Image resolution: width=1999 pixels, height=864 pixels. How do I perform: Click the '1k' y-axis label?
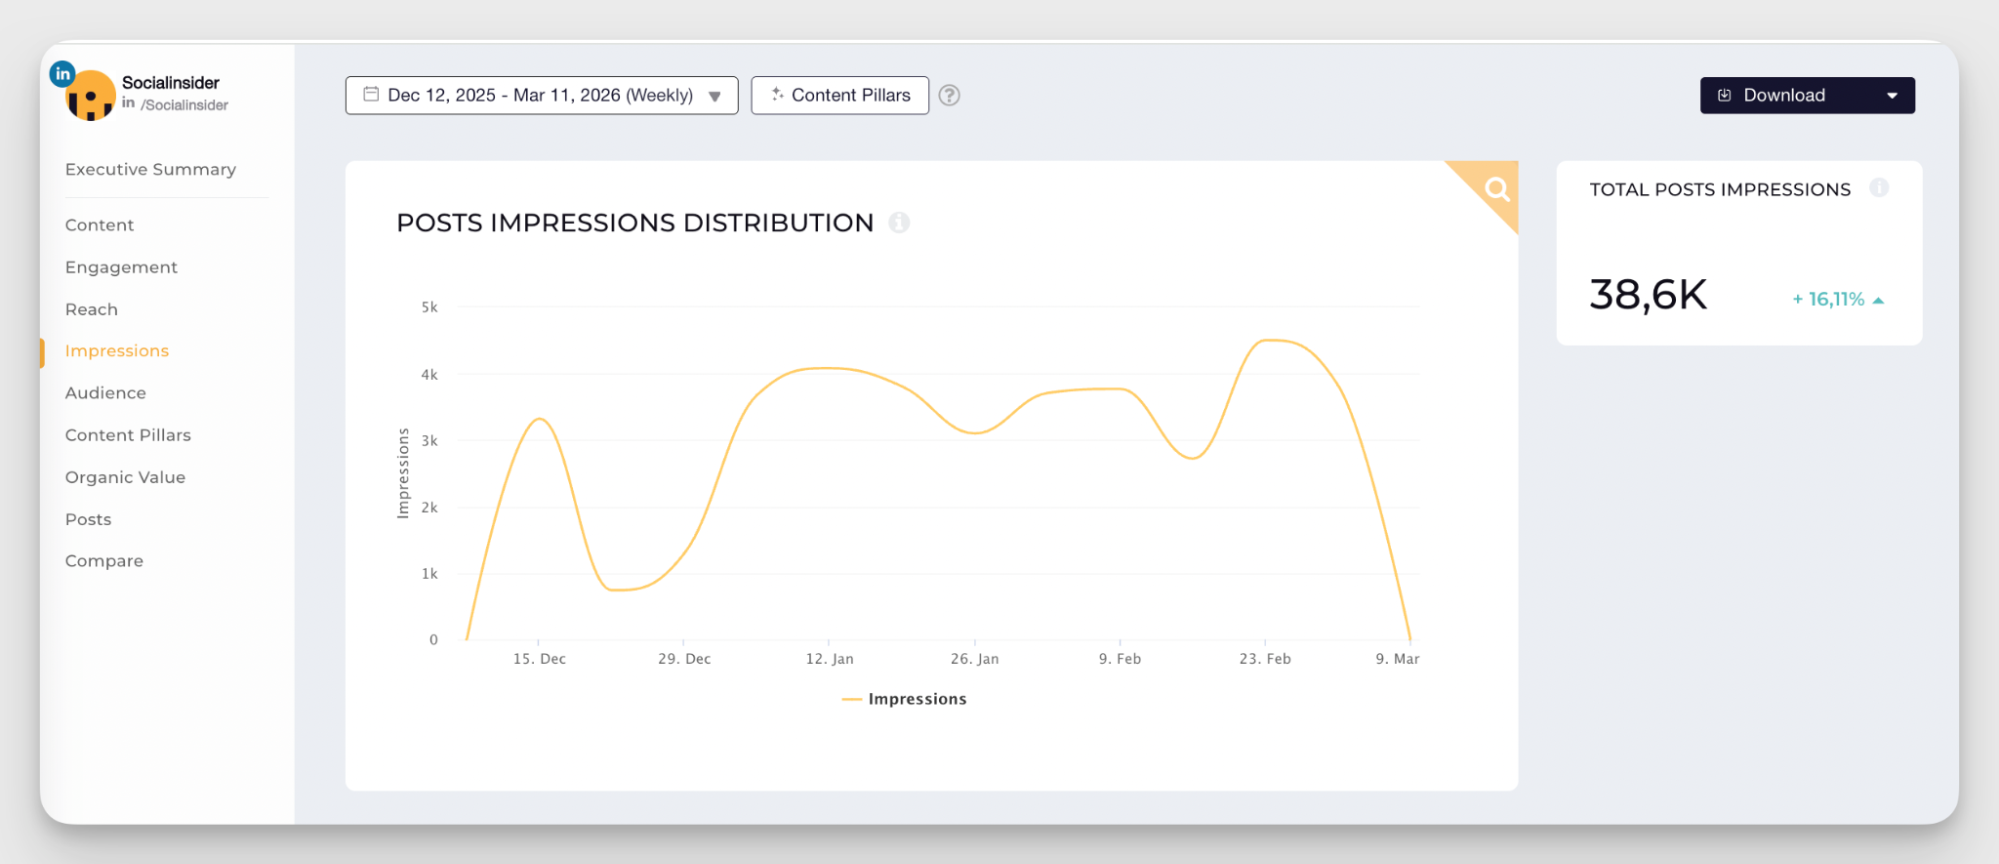[x=429, y=573]
